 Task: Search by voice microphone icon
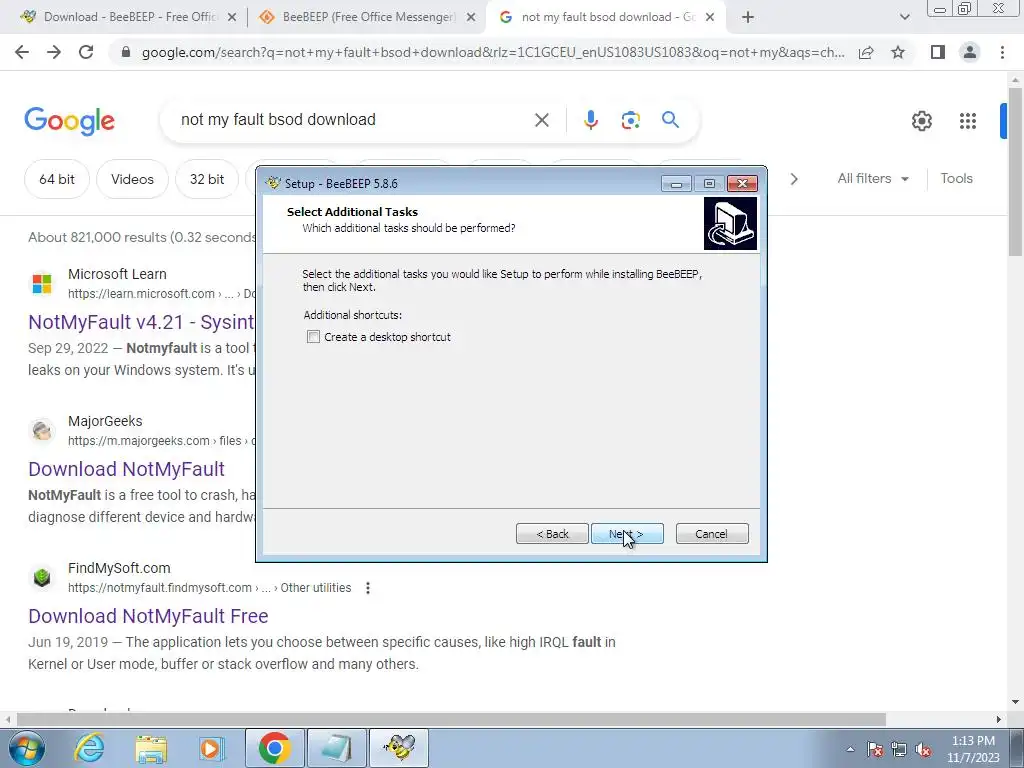click(x=590, y=120)
